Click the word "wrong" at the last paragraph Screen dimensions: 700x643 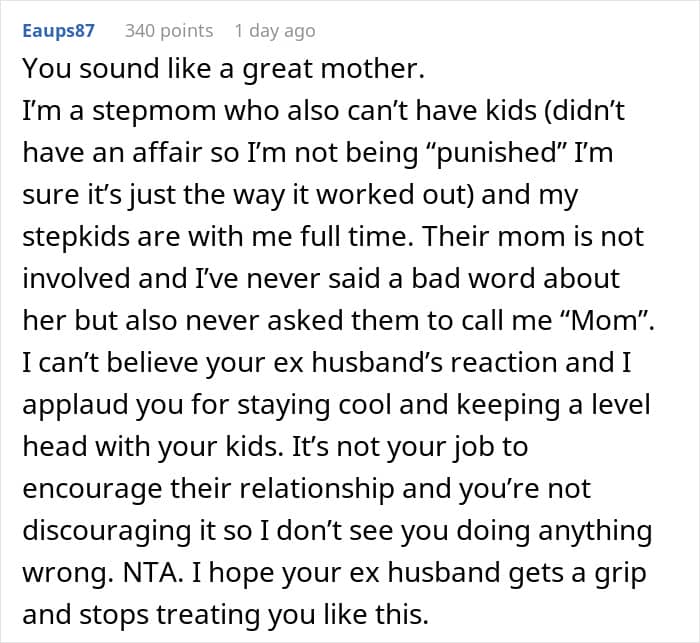[x=61, y=571]
